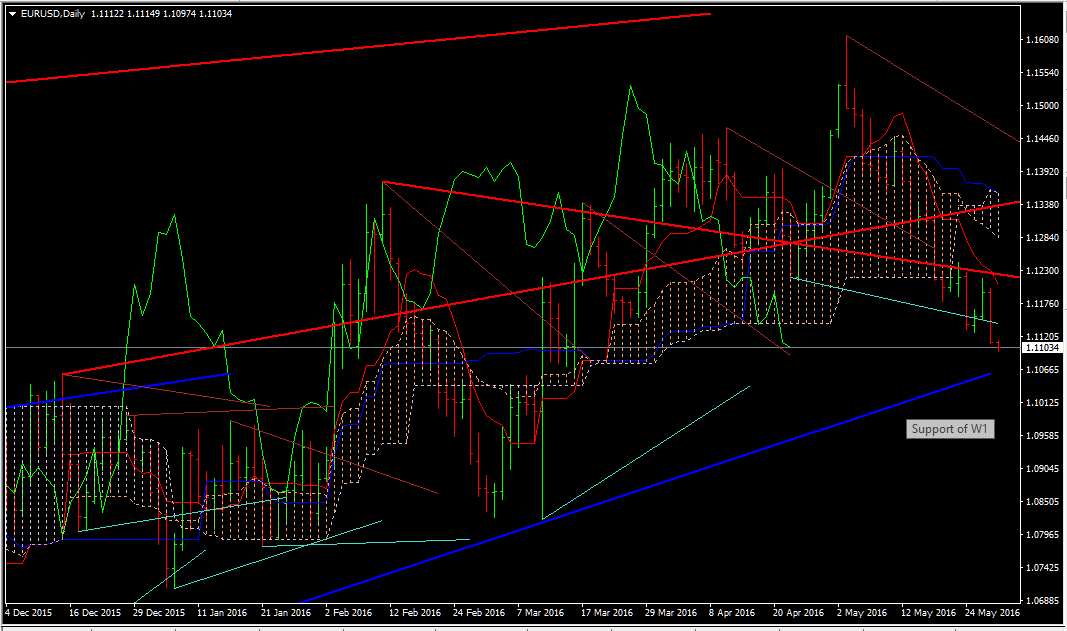Image resolution: width=1067 pixels, height=631 pixels.
Task: Click the 1.14460 price level label
Action: (1043, 138)
